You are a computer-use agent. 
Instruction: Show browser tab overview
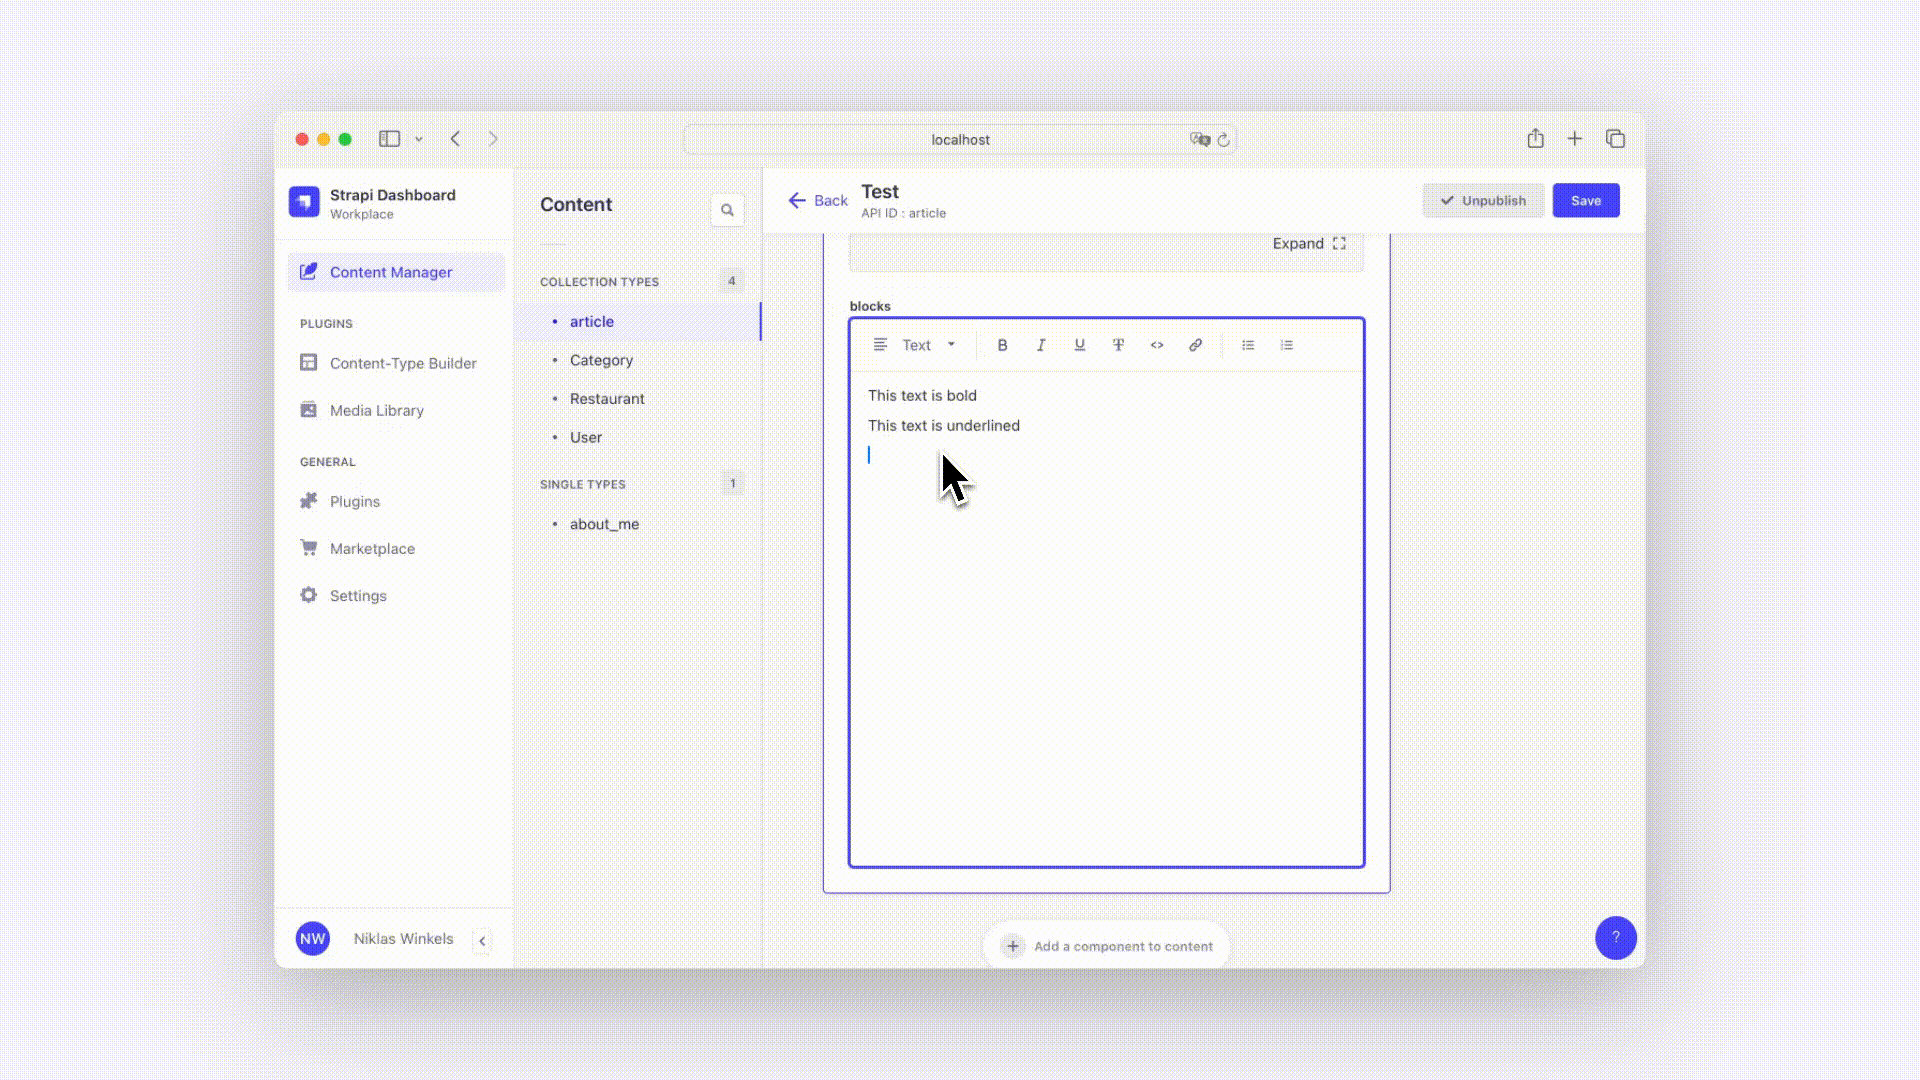pos(1615,139)
